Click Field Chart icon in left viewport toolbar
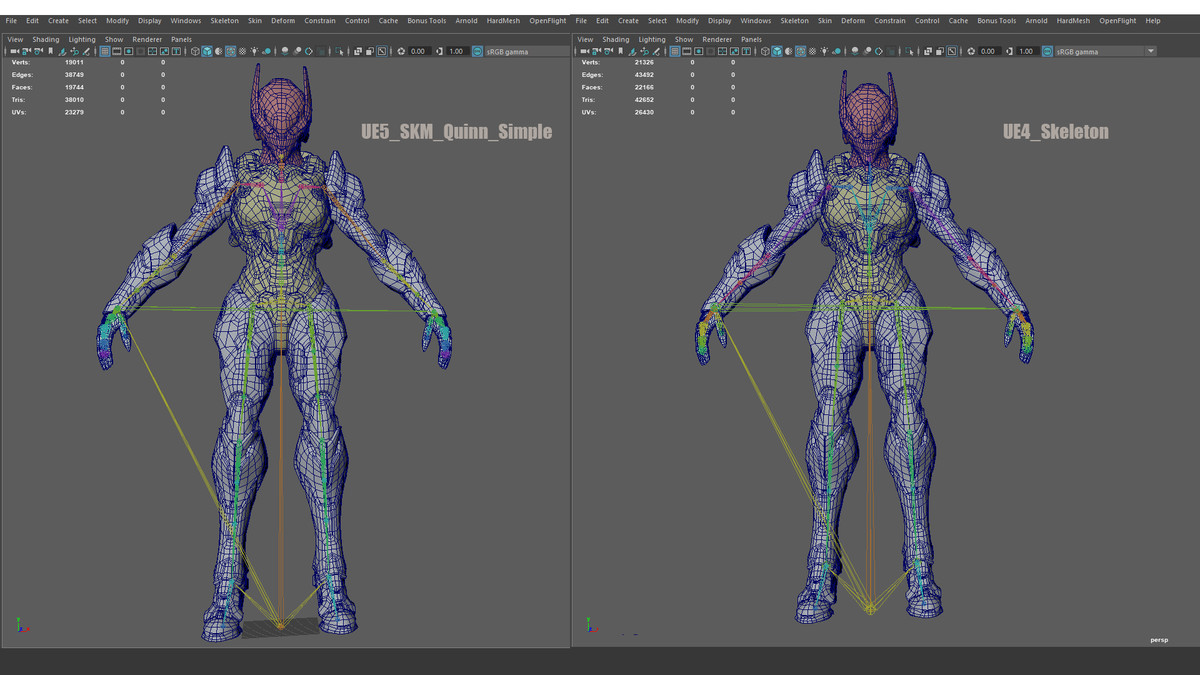Image resolution: width=1200 pixels, height=675 pixels. [x=152, y=51]
